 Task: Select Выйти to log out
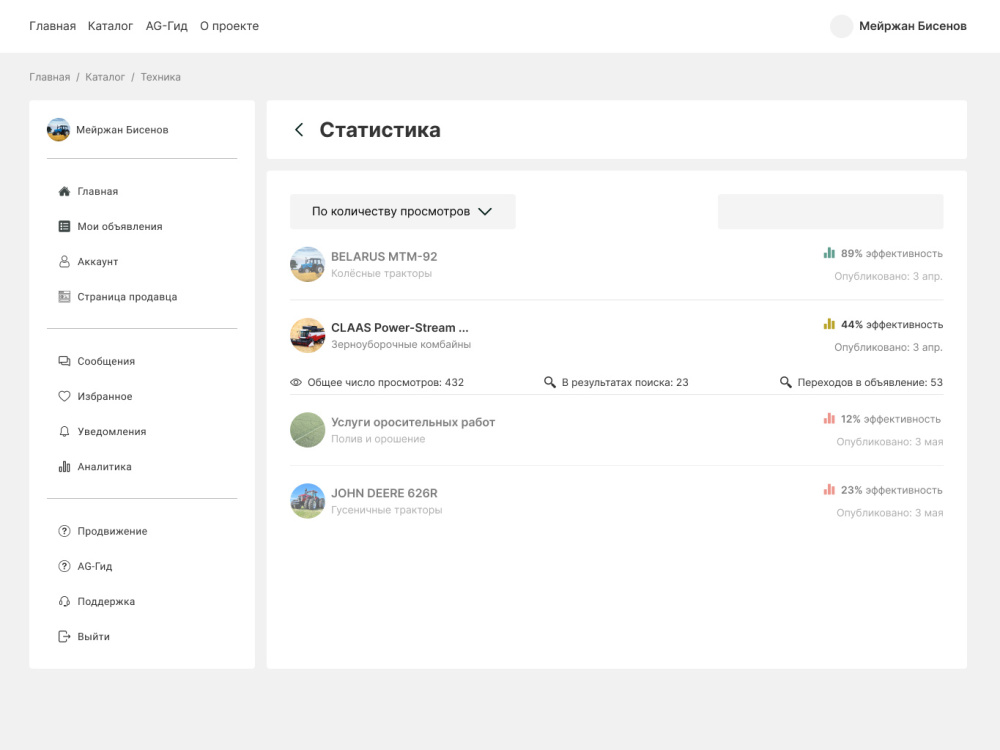point(94,636)
